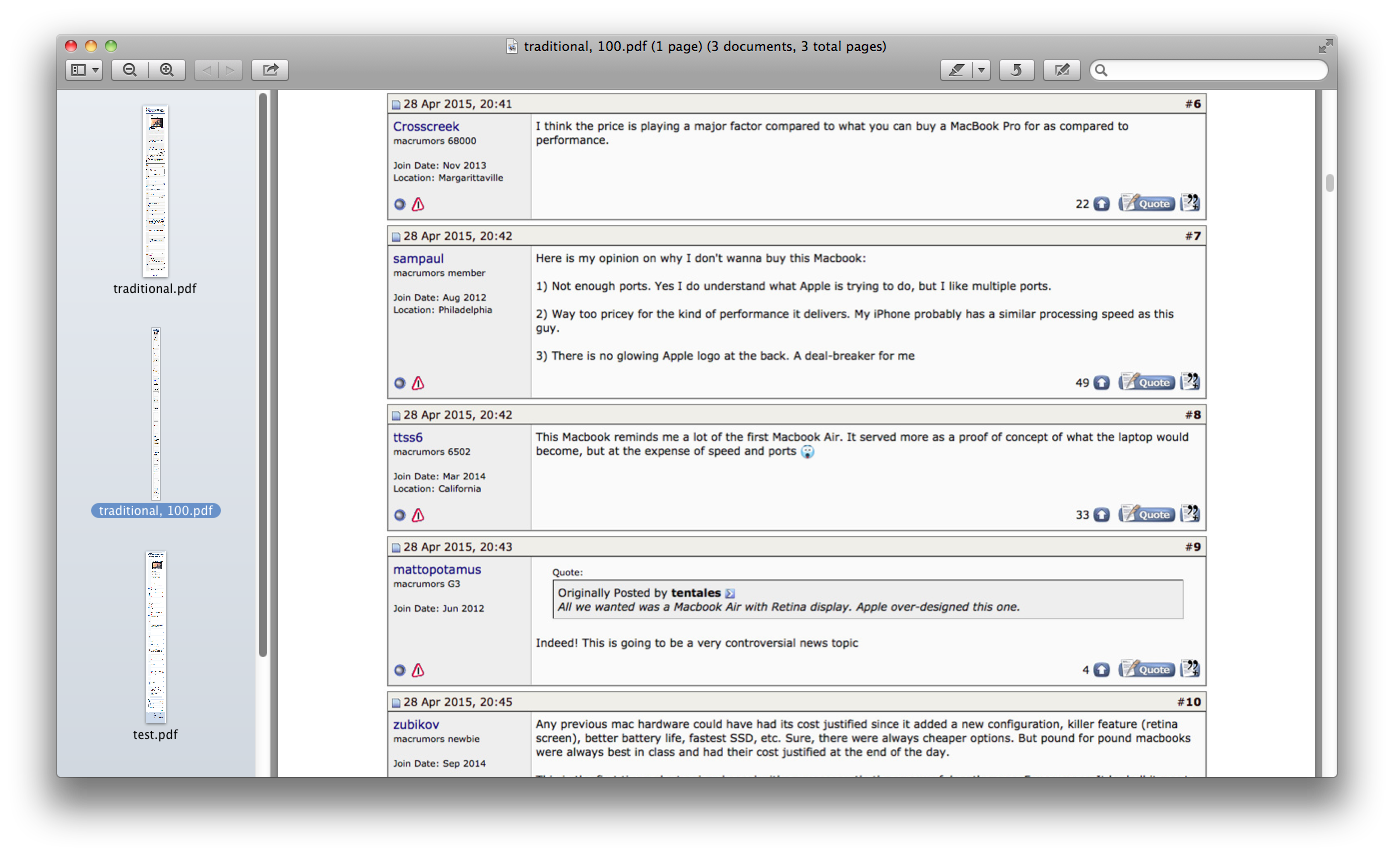Click in the toolbar search field

coord(1209,70)
